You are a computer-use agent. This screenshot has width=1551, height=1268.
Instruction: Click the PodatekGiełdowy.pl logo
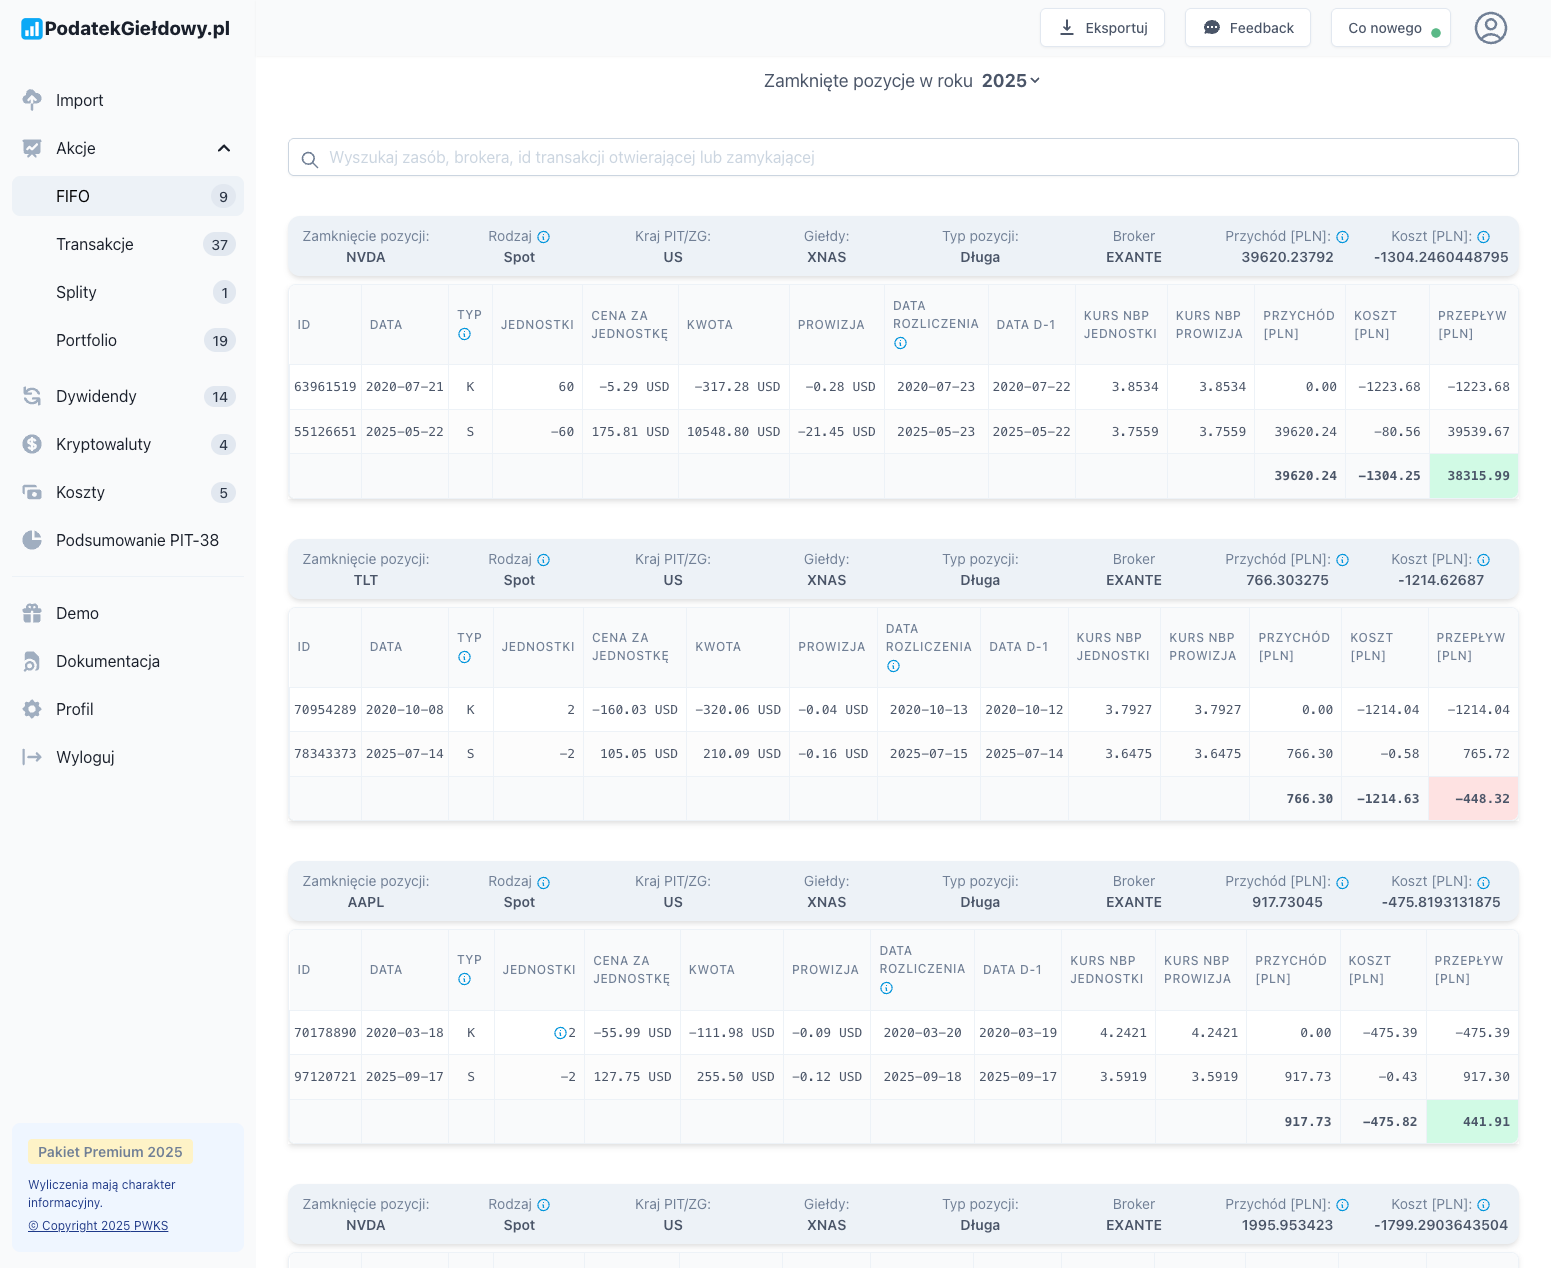tap(126, 28)
